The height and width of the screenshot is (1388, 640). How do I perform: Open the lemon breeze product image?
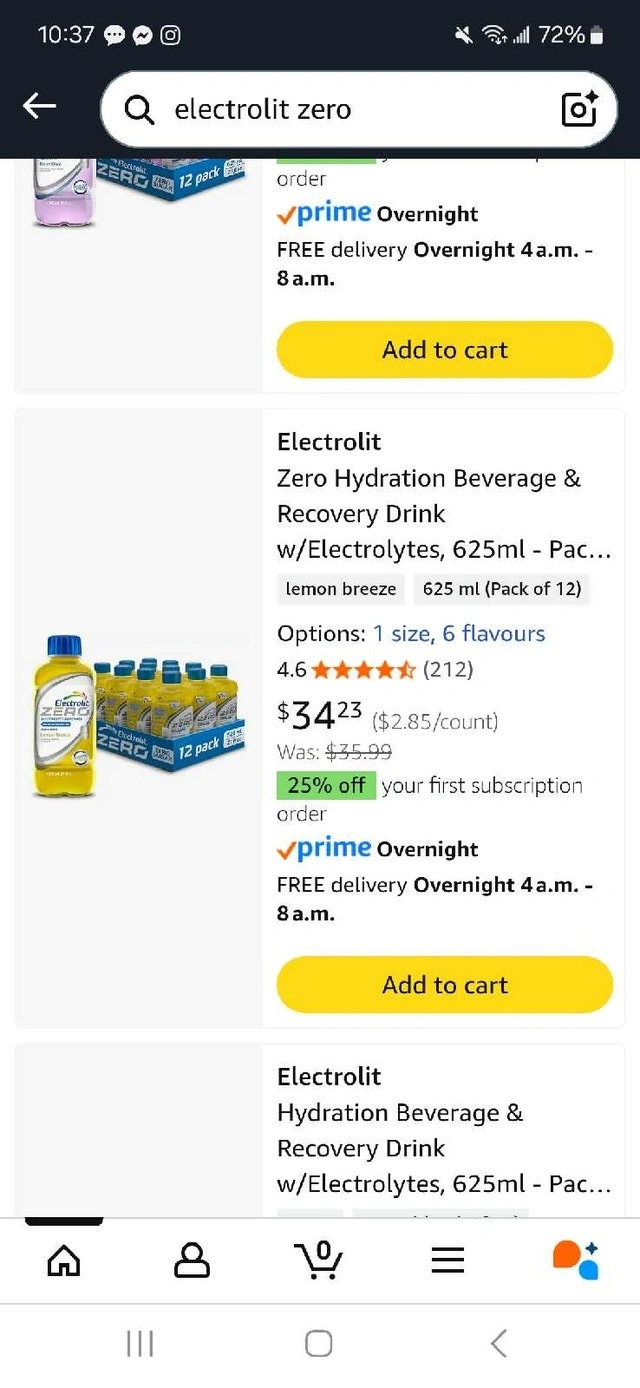tap(138, 717)
